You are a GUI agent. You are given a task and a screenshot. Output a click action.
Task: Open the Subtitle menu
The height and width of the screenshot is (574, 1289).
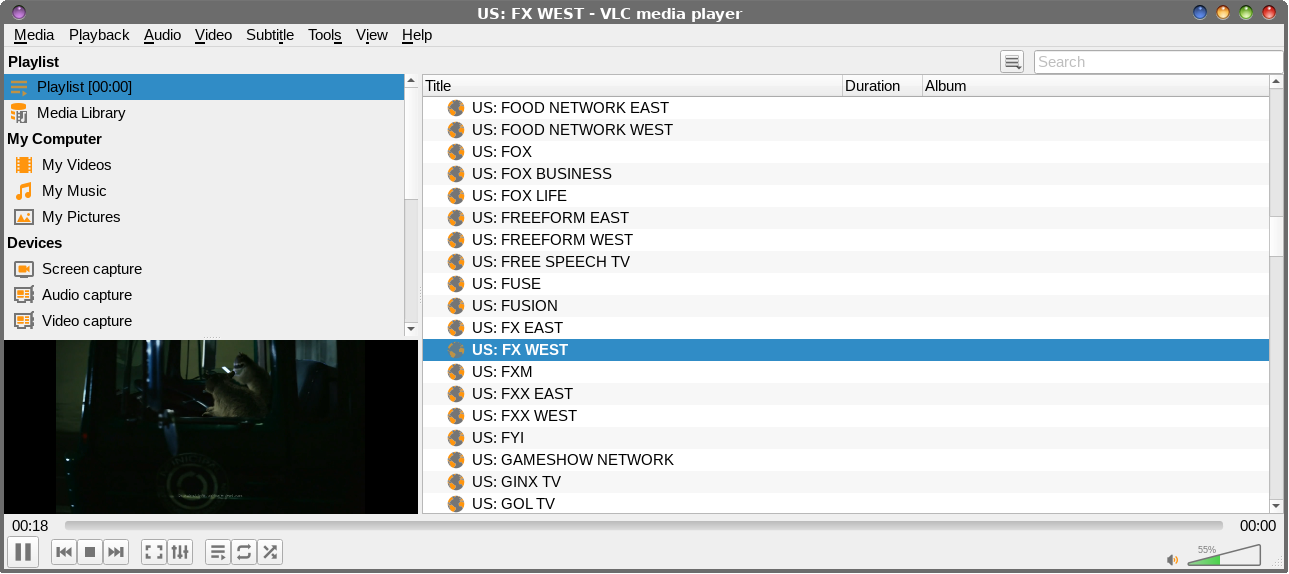270,35
